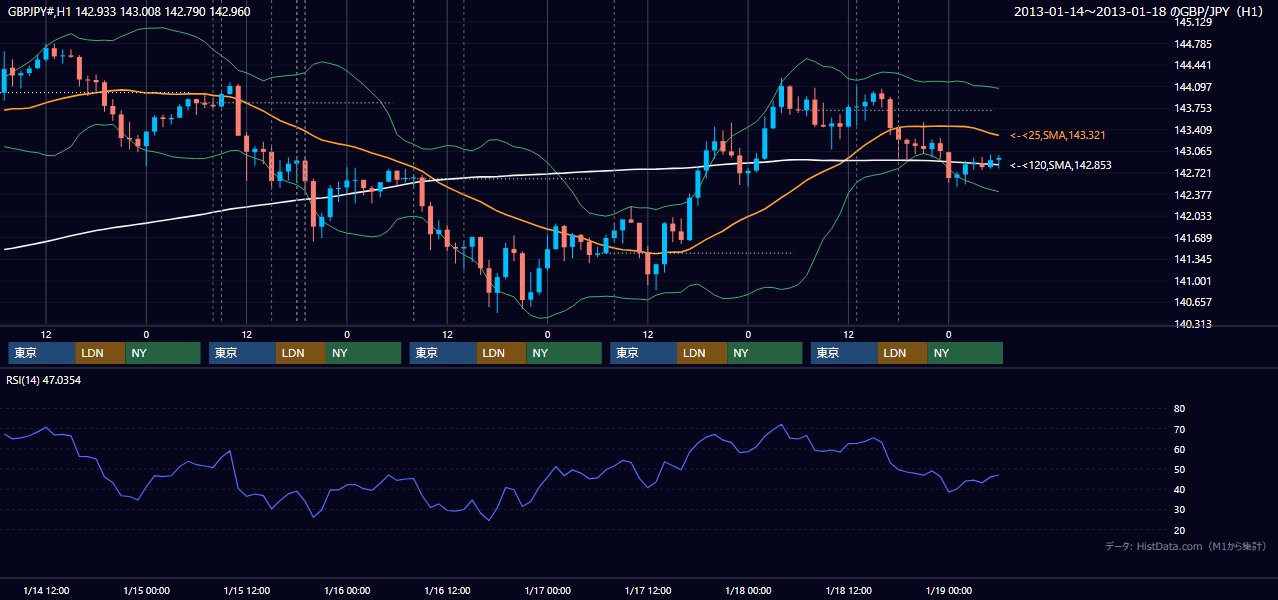Click price axis label 143.409
The width and height of the screenshot is (1278, 600).
point(1193,130)
